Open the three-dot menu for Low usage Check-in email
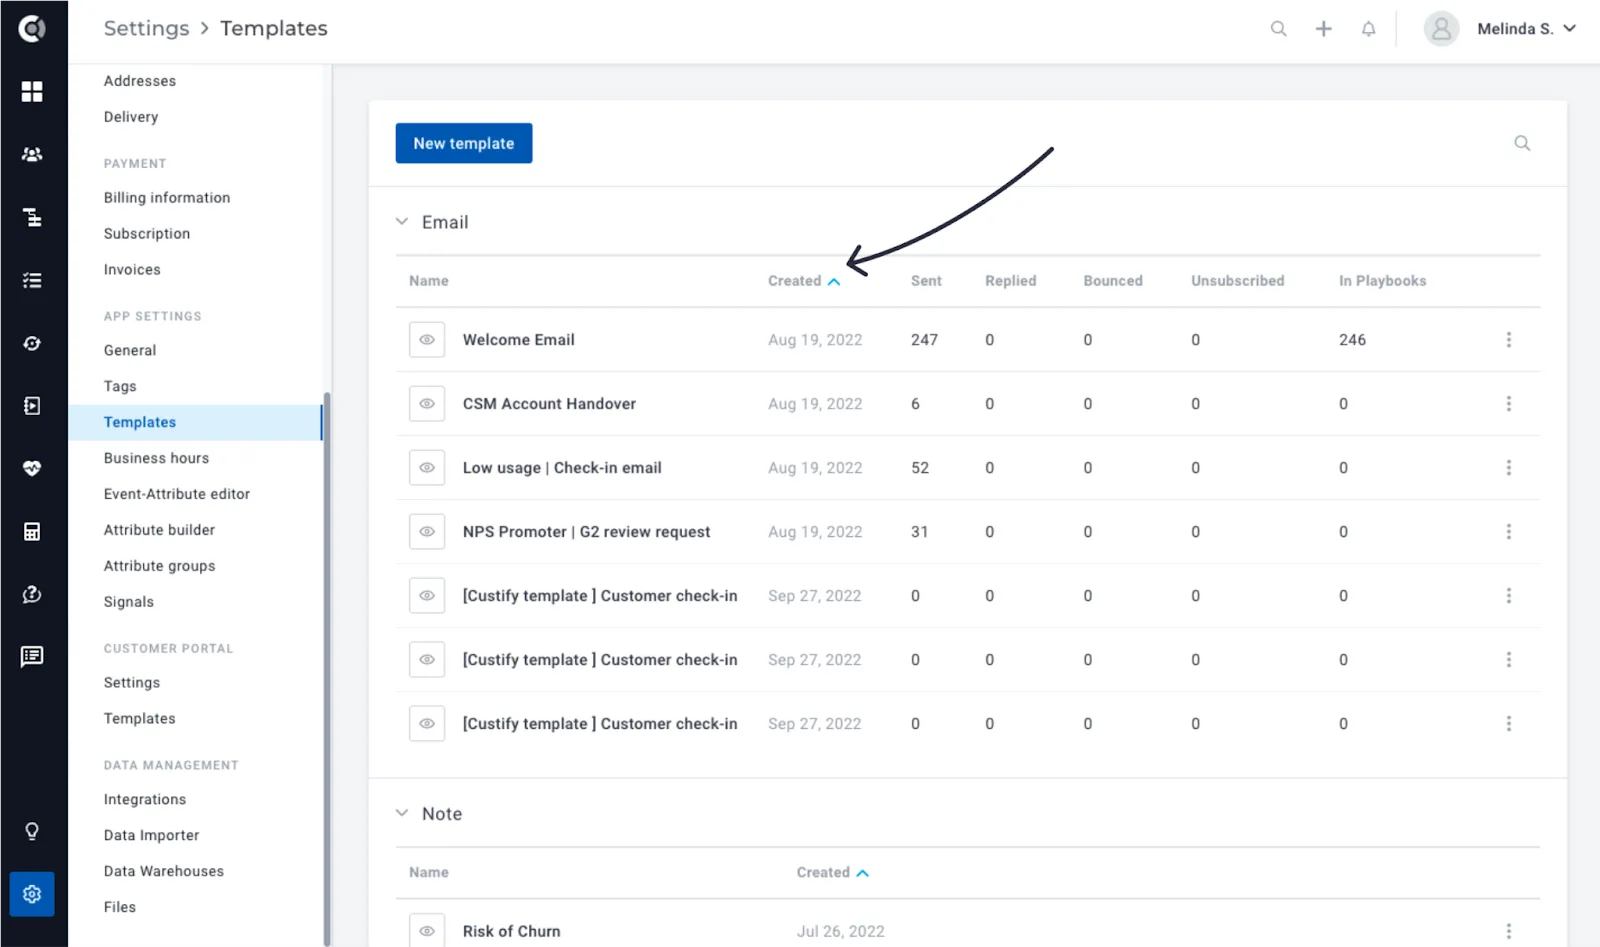1600x947 pixels. pyautogui.click(x=1508, y=468)
